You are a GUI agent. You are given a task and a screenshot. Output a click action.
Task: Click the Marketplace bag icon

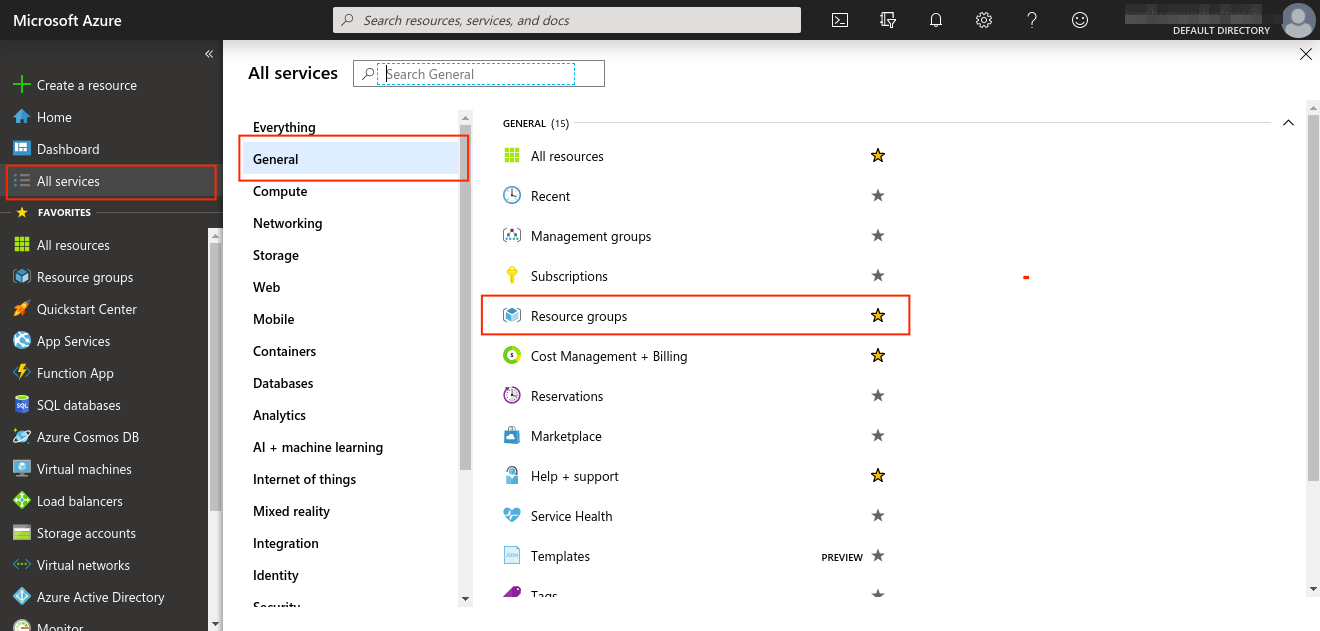coord(512,436)
